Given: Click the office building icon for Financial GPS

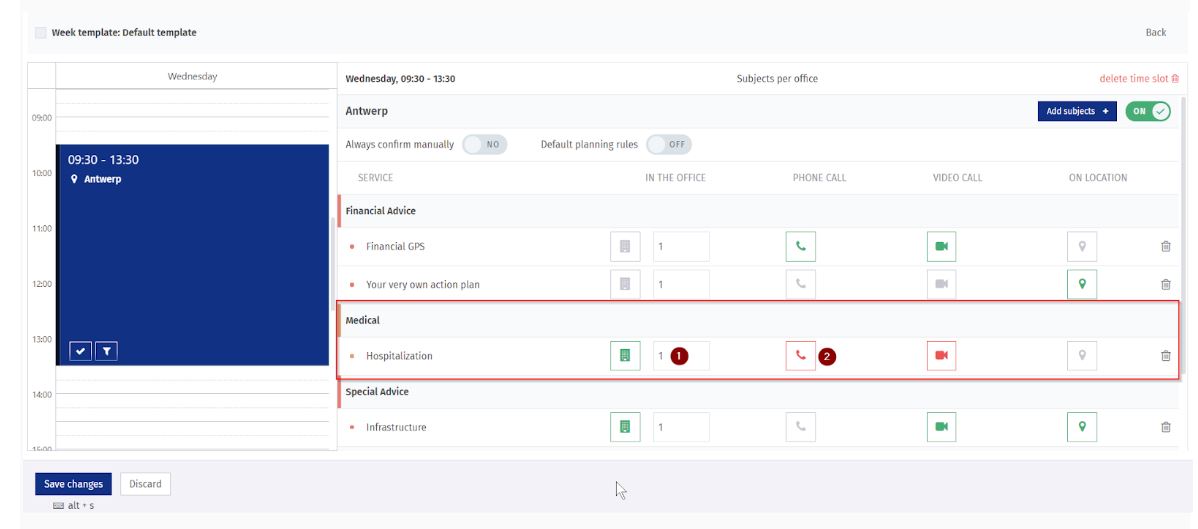Looking at the screenshot, I should click(x=625, y=247).
